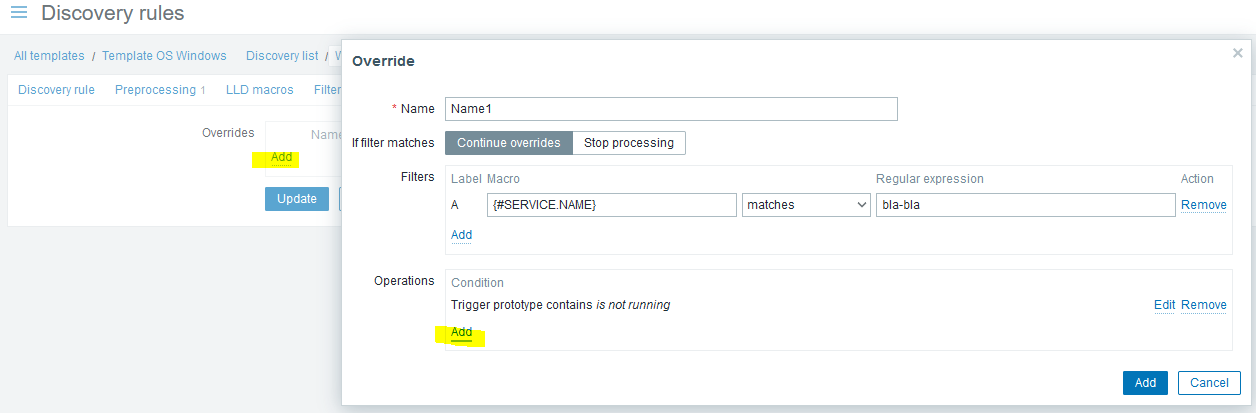Select Stop processing option
1256x413 pixels.
point(629,143)
